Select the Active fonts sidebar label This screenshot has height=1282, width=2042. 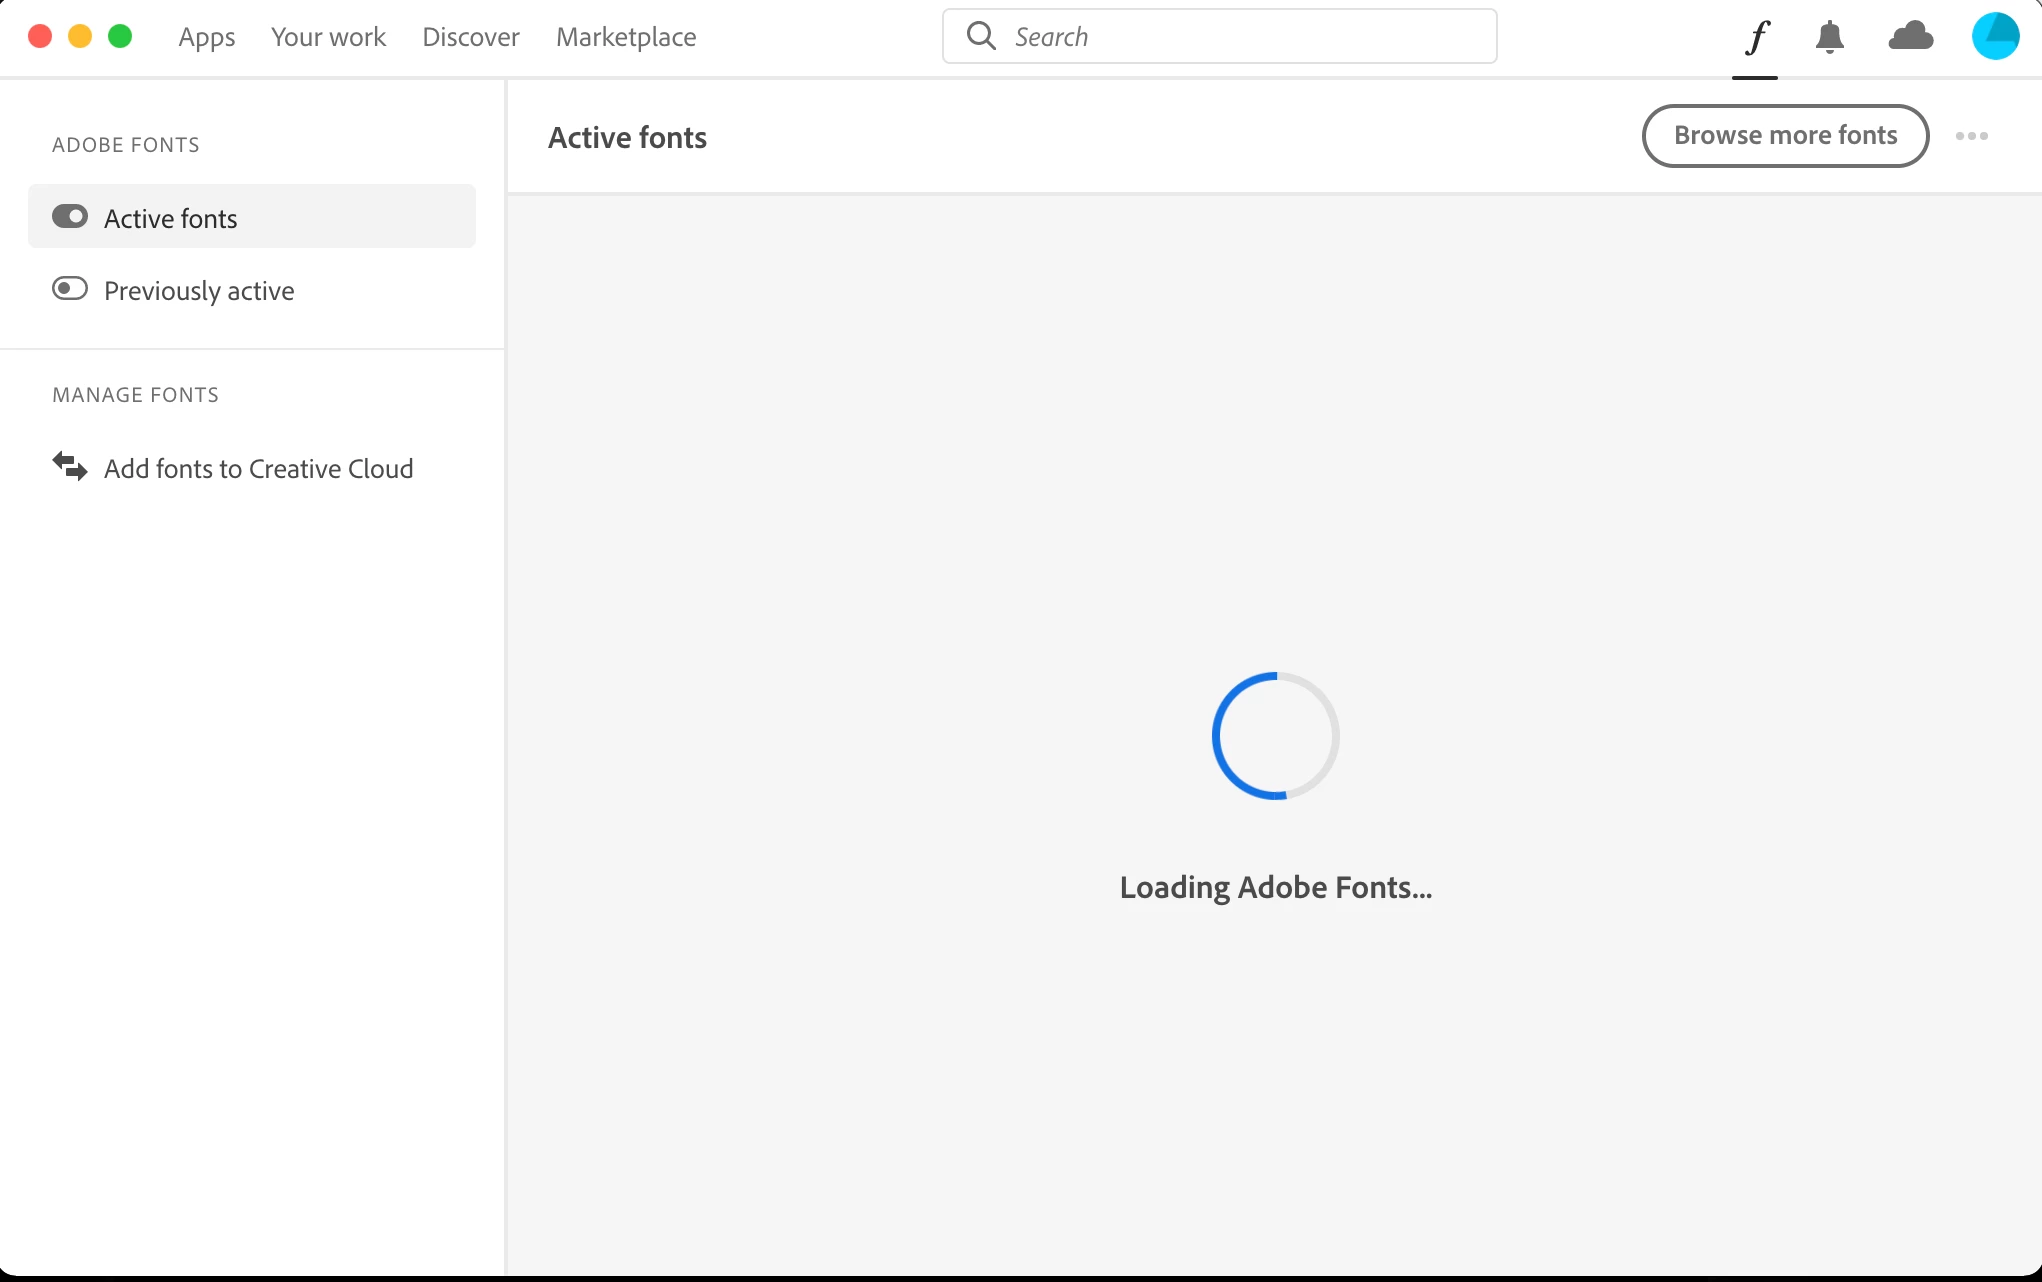(x=171, y=218)
